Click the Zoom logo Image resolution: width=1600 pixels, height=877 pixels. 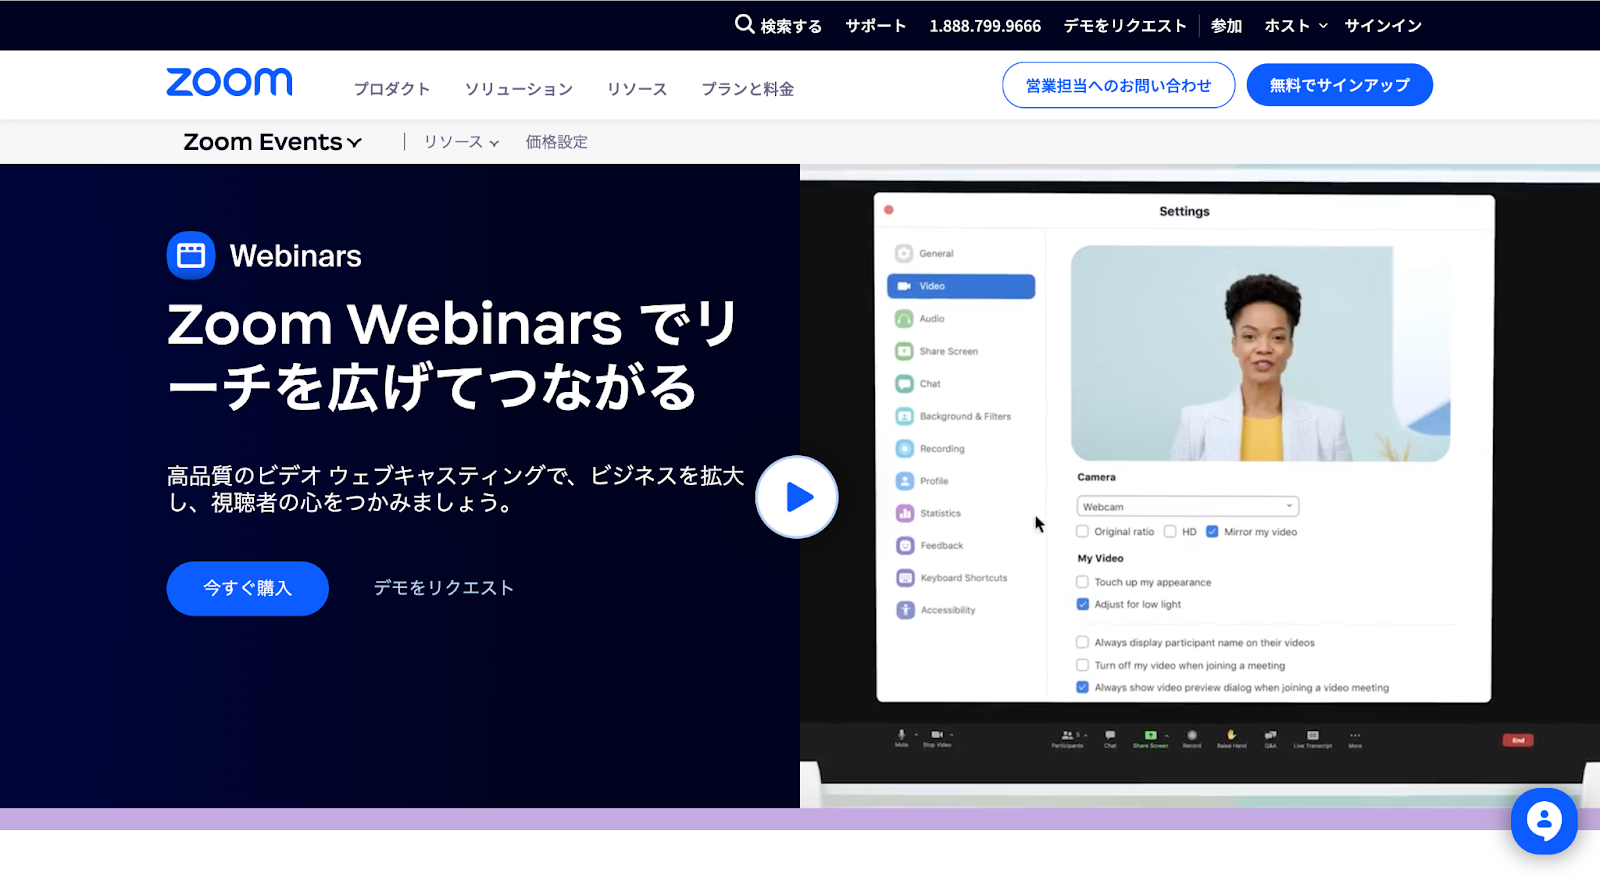click(229, 83)
